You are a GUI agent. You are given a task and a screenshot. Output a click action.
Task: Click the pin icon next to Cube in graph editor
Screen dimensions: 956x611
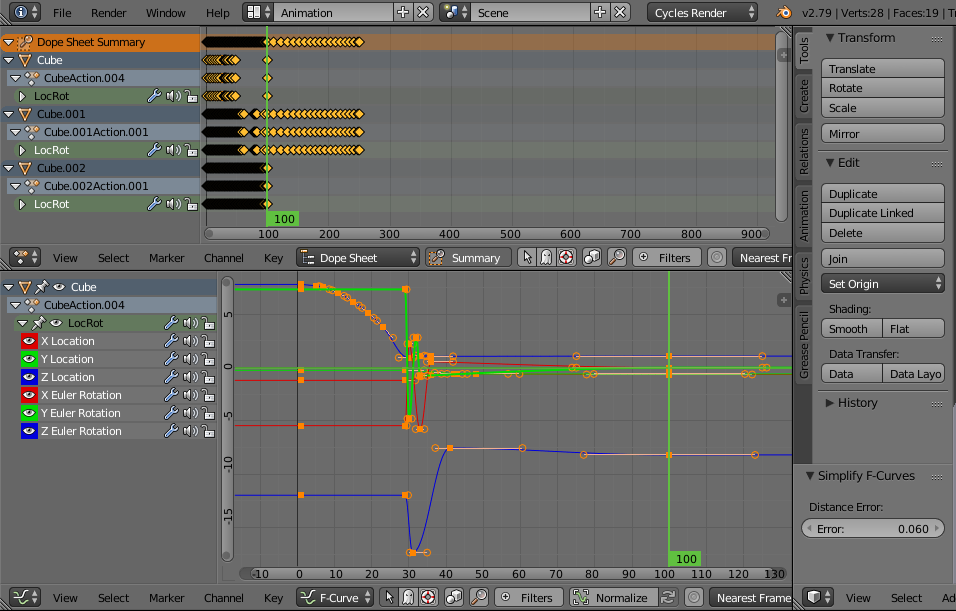click(x=41, y=287)
